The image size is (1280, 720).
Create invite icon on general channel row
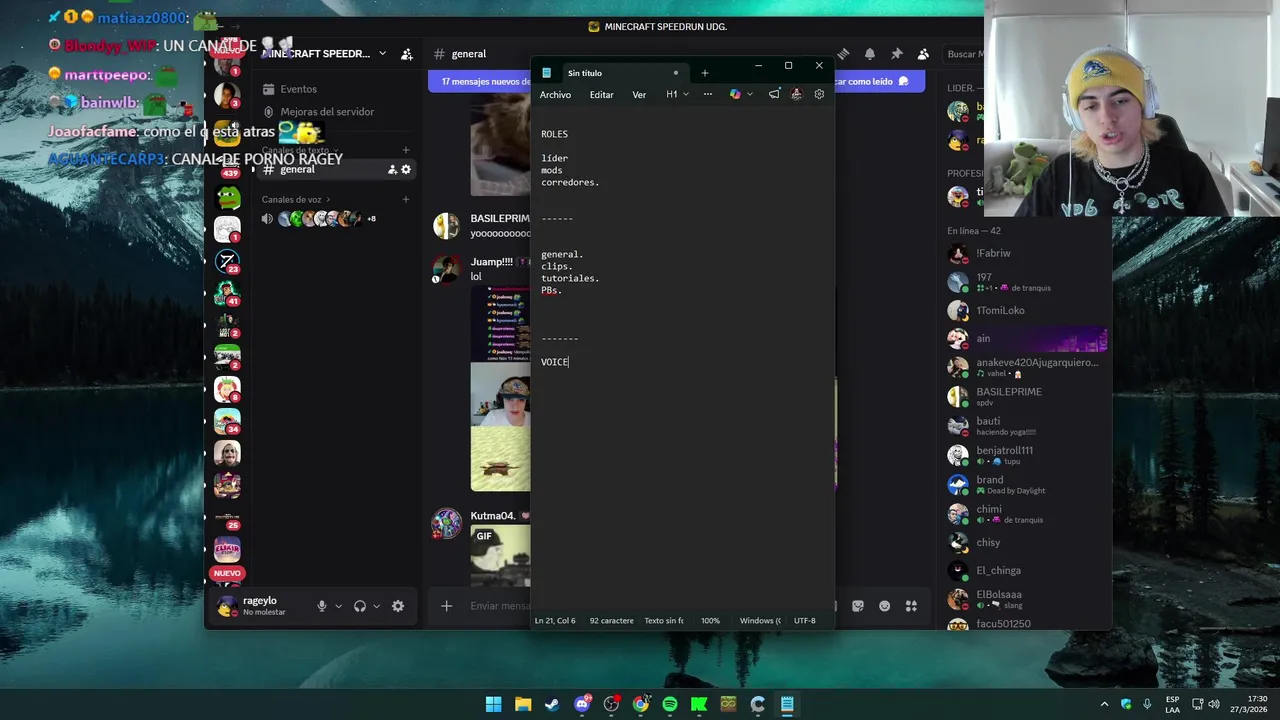pyautogui.click(x=392, y=170)
